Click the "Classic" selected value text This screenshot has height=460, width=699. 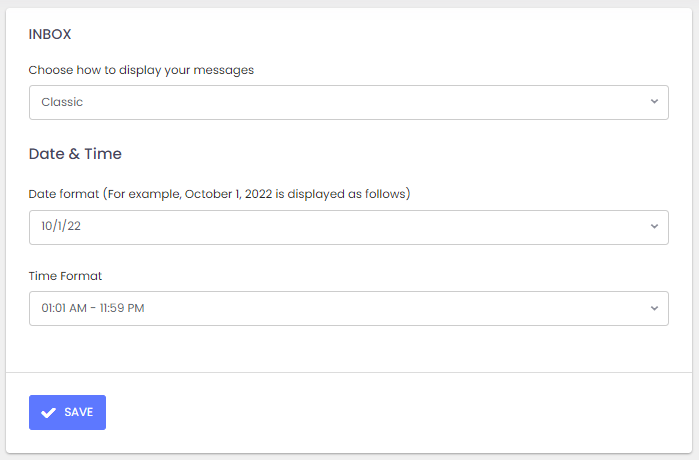(62, 102)
